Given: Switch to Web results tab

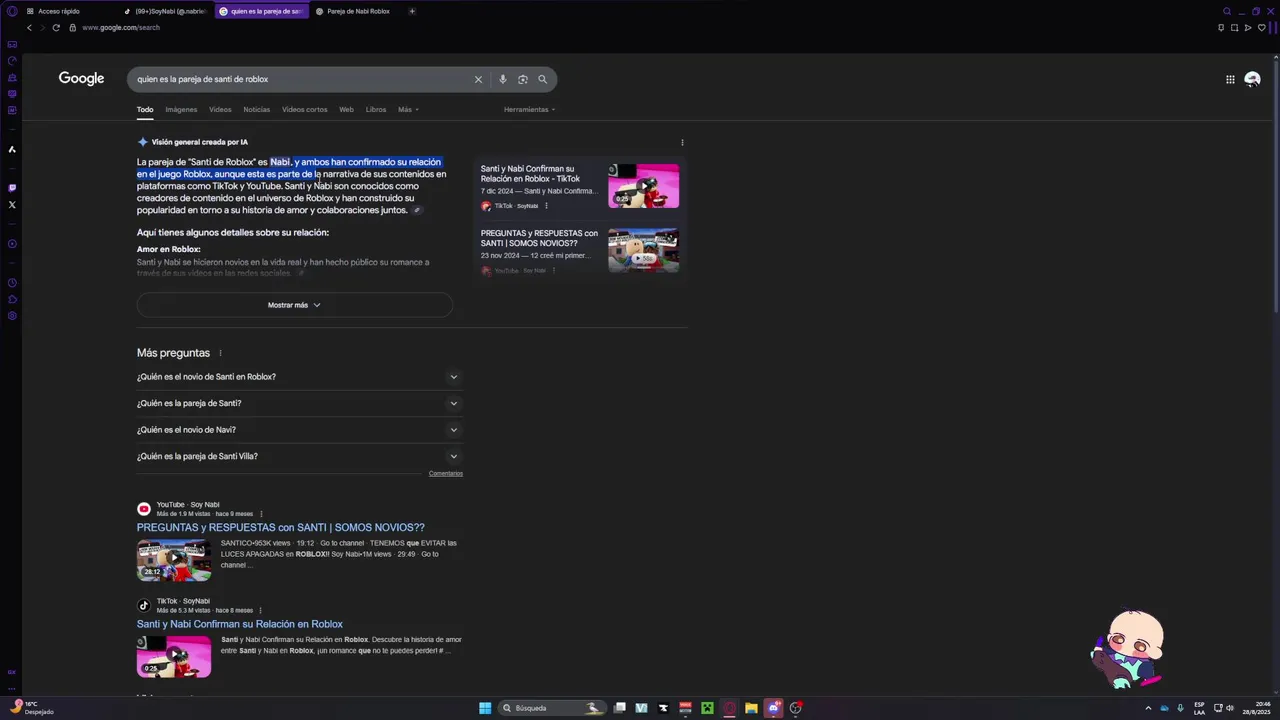Looking at the screenshot, I should tap(346, 109).
